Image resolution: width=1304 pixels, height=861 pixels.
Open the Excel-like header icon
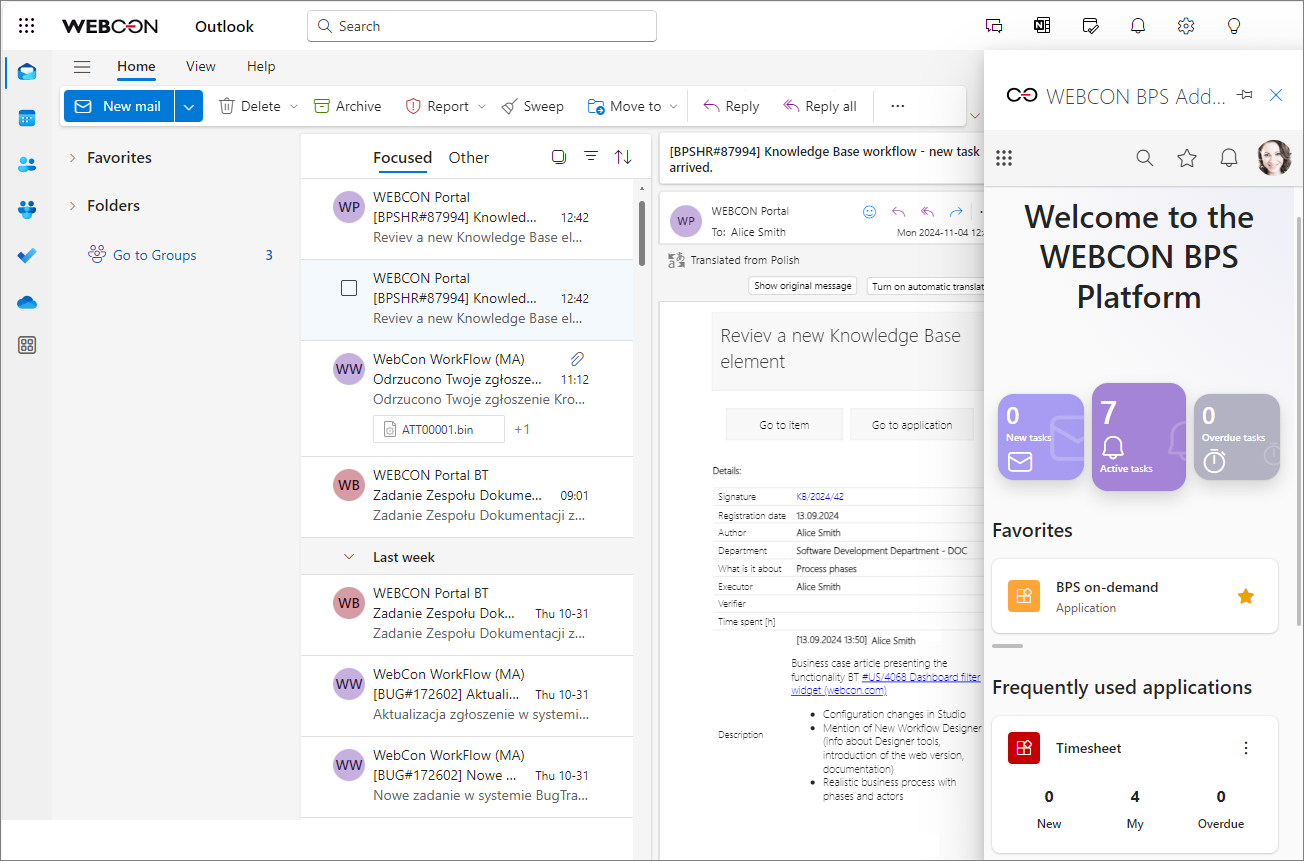pyautogui.click(x=1042, y=26)
